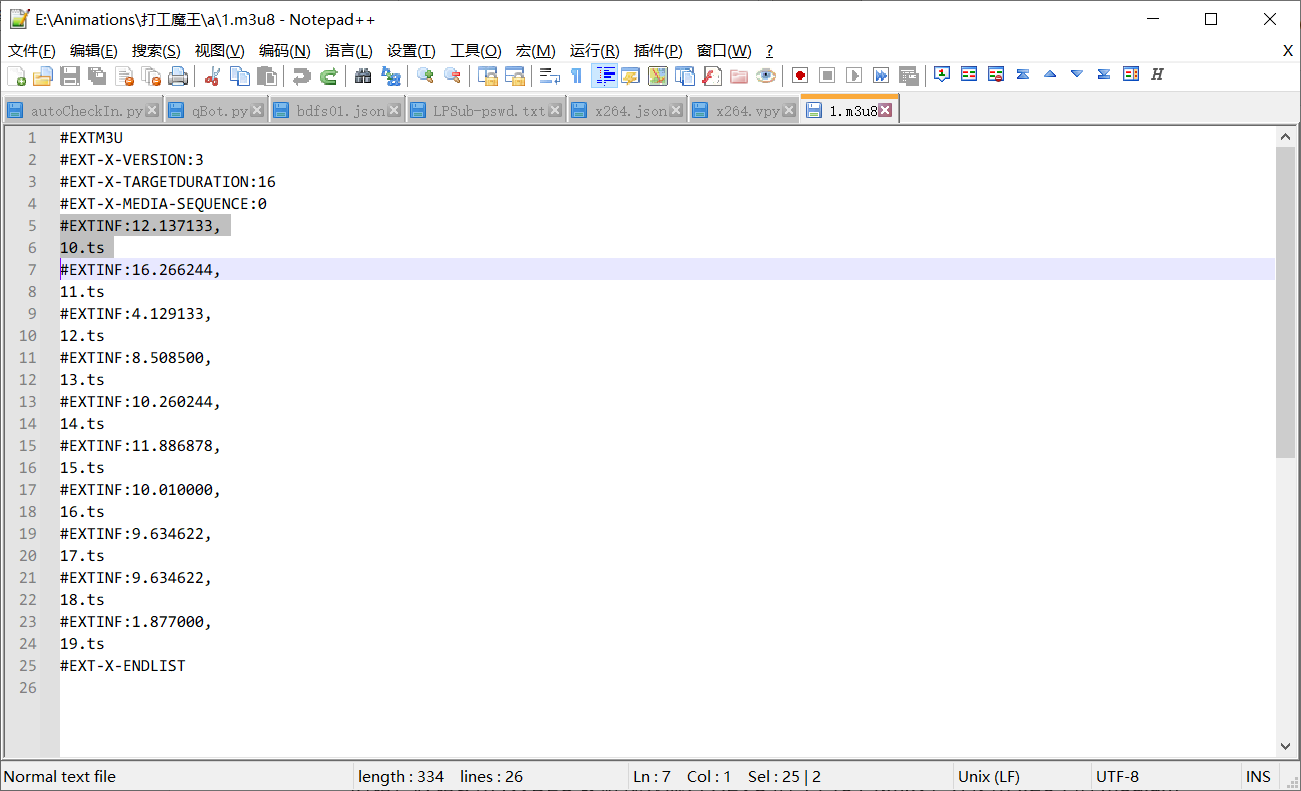Screen dimensions: 1301x791
Task: Cut the selection with the scissors icon
Action: [212, 75]
